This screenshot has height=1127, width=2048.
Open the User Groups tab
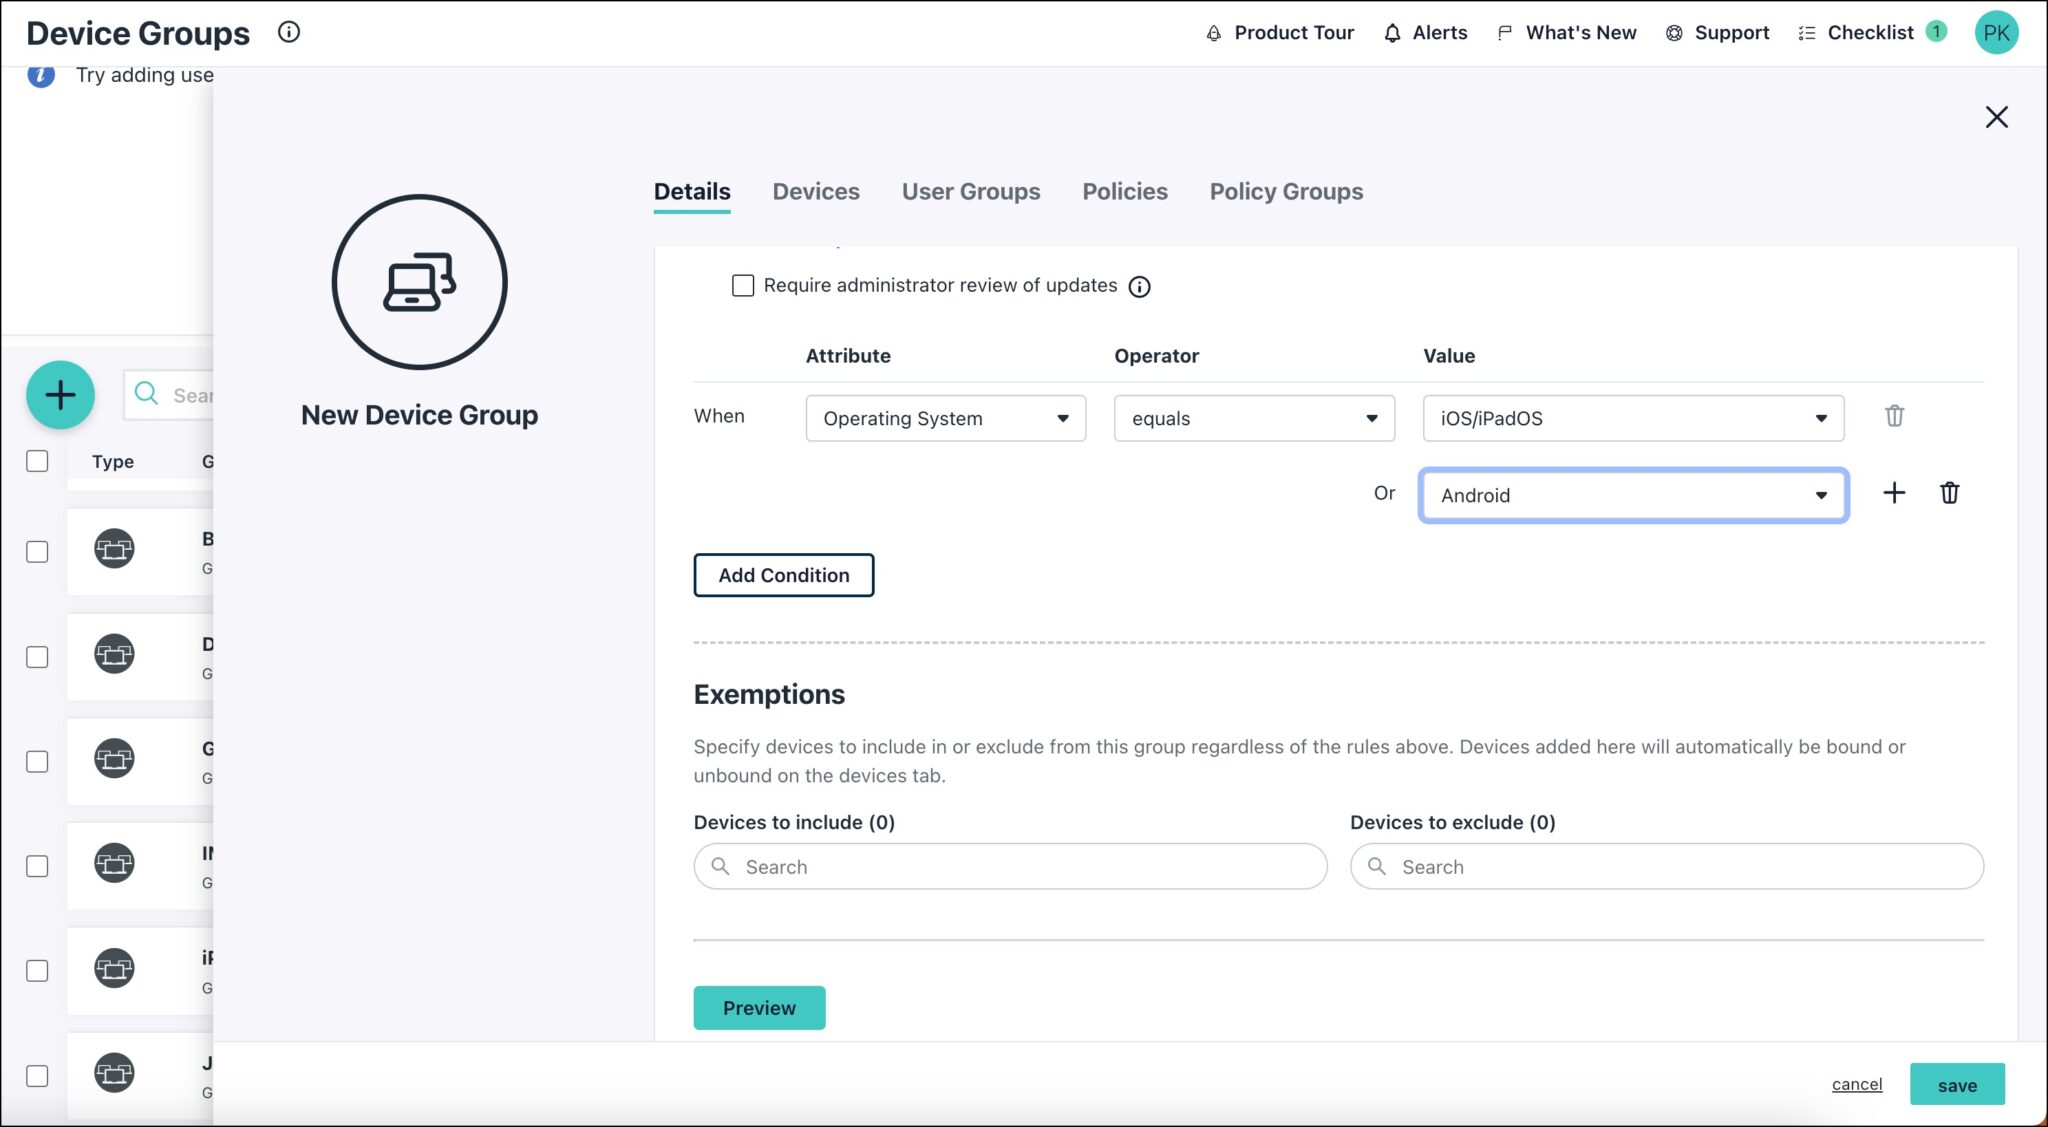point(970,191)
